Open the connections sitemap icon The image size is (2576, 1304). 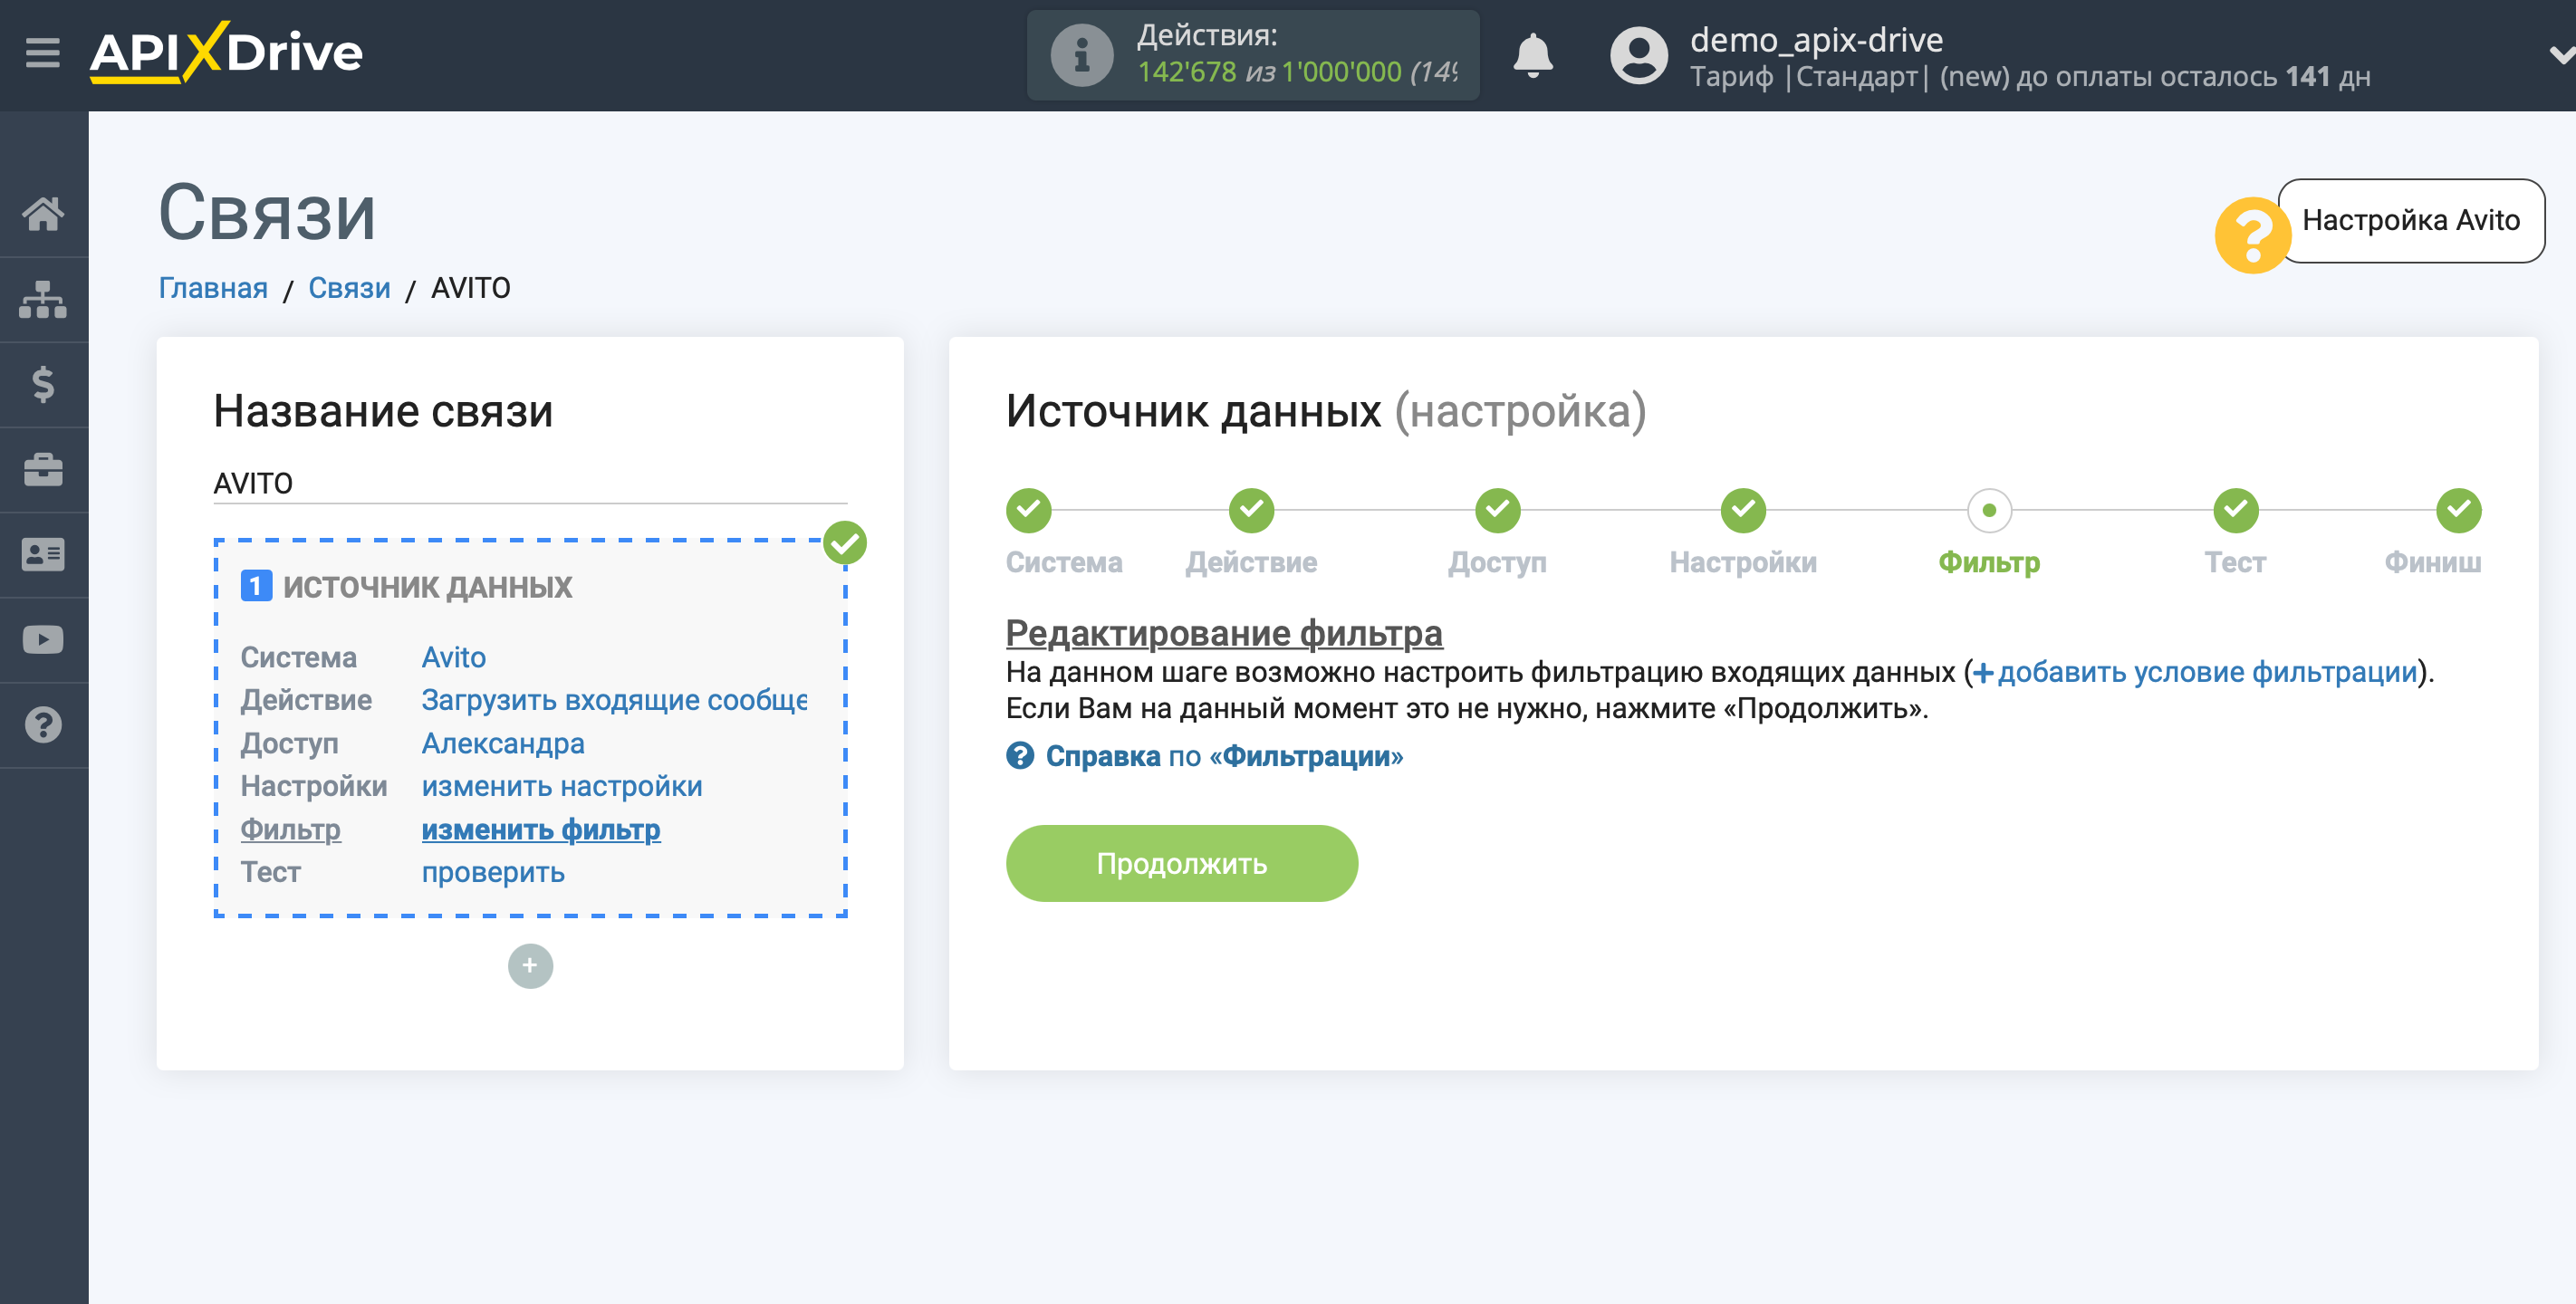[x=43, y=299]
